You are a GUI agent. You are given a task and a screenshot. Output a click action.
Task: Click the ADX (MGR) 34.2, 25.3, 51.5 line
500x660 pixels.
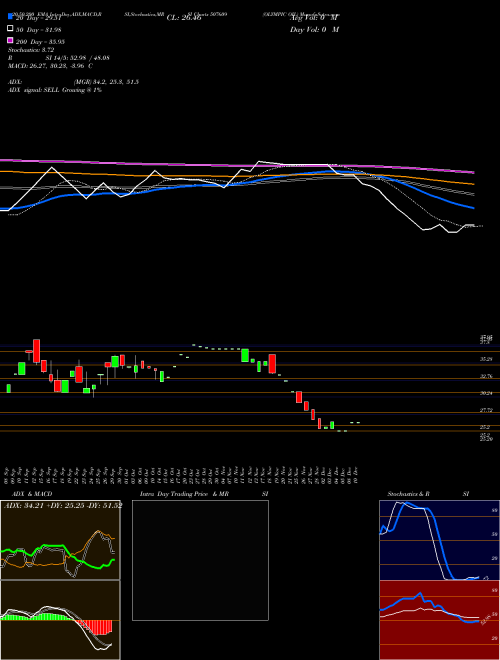click(74, 82)
